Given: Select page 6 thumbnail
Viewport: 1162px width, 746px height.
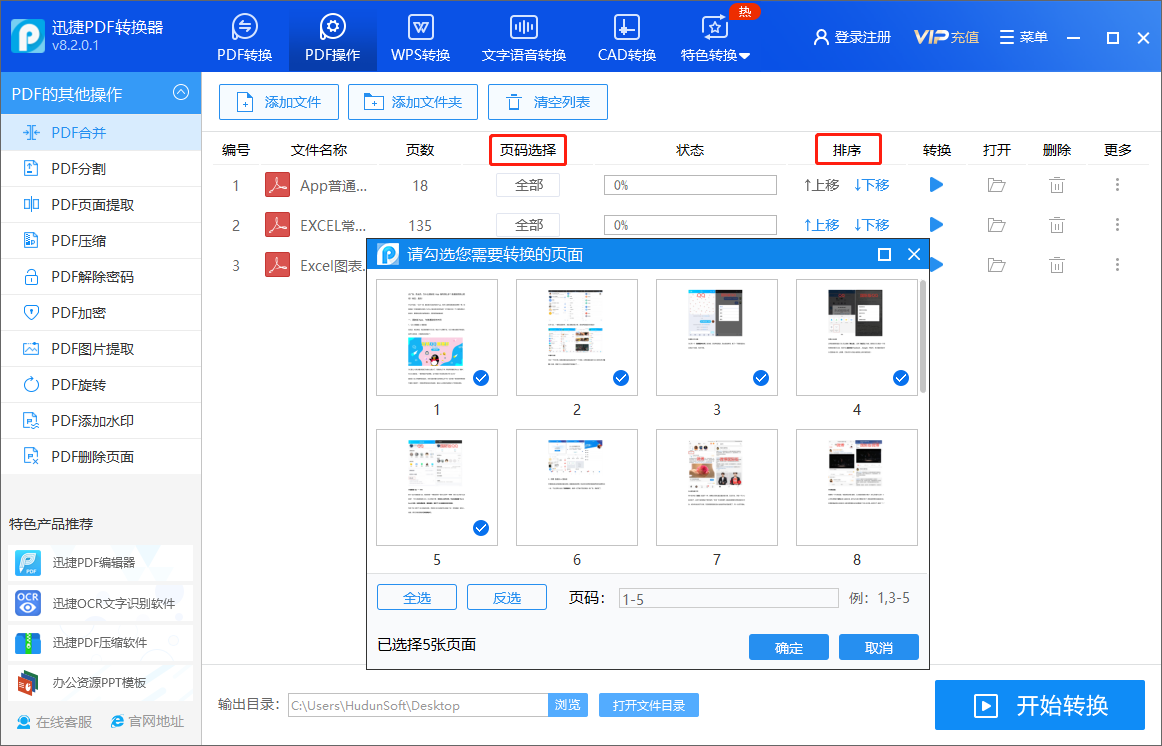Looking at the screenshot, I should point(577,487).
